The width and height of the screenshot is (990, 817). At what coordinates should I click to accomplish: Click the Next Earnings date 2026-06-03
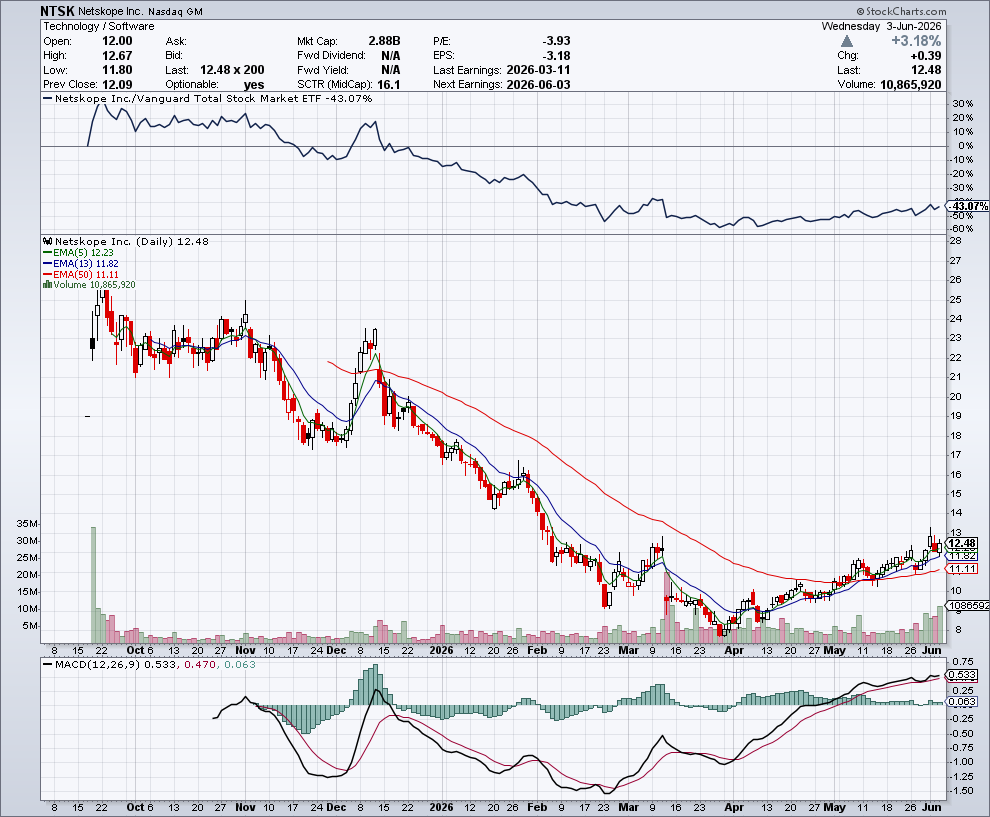tap(539, 85)
